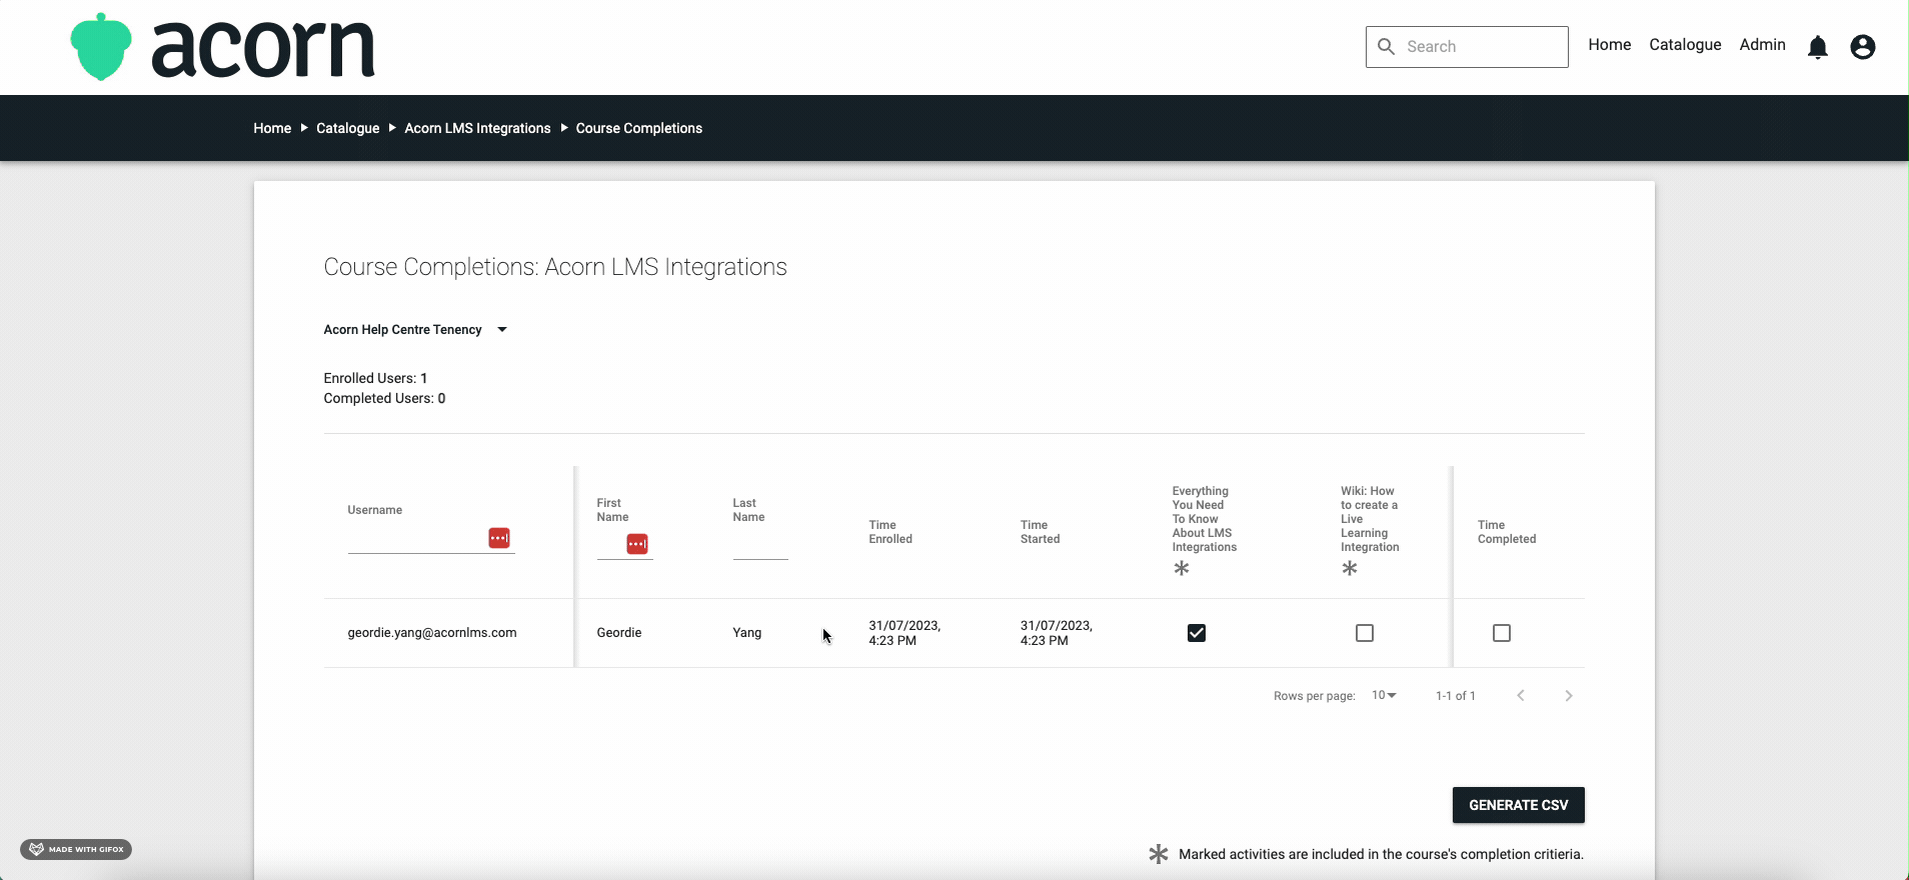This screenshot has height=880, width=1909.
Task: Open the user account profile icon
Action: point(1861,47)
